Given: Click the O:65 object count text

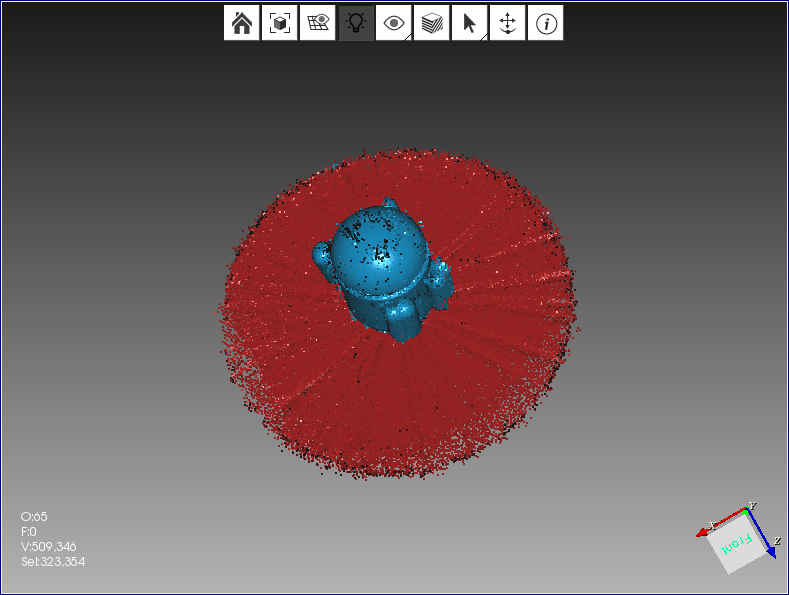Looking at the screenshot, I should click(34, 516).
